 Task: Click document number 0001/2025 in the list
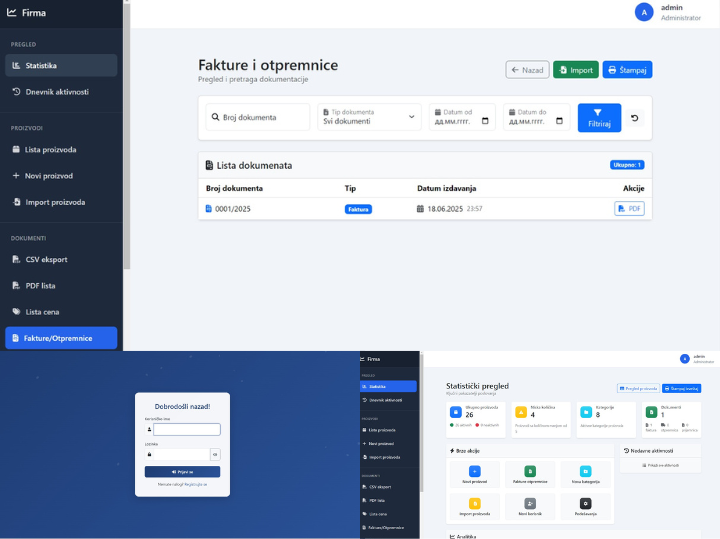pyautogui.click(x=233, y=209)
